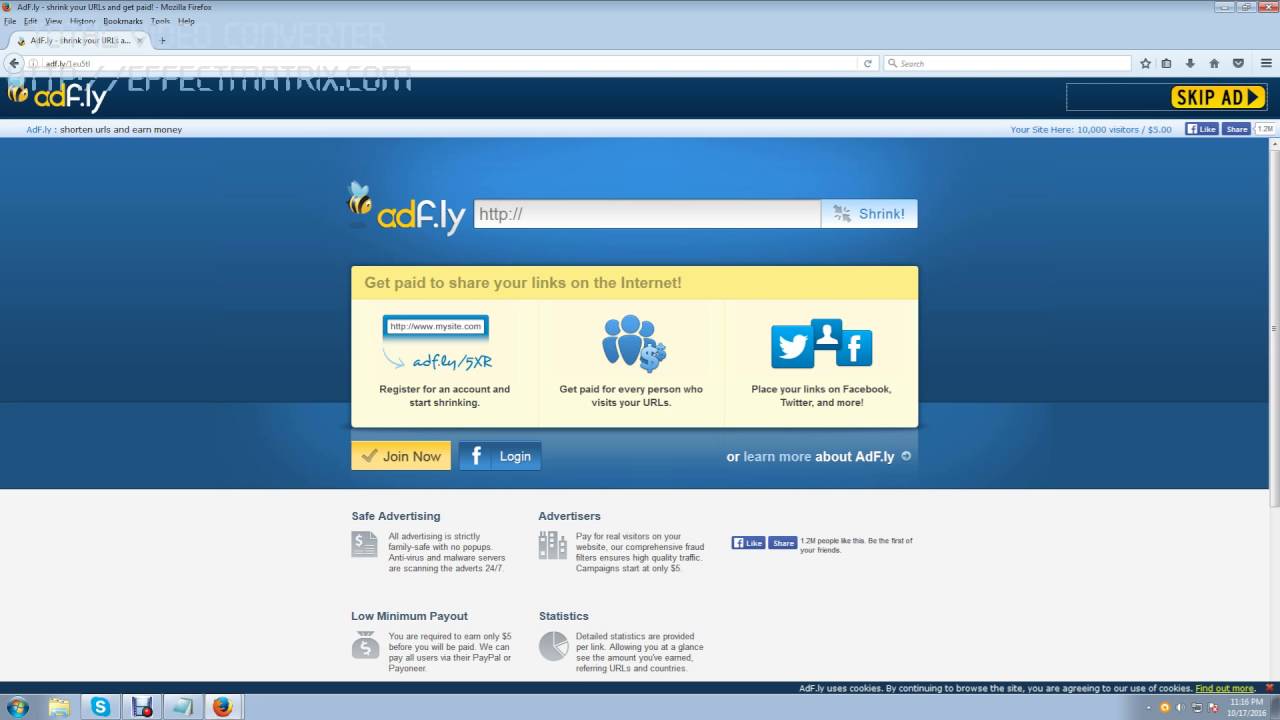1280x720 pixels.
Task: Open the Tools menu
Action: click(160, 21)
